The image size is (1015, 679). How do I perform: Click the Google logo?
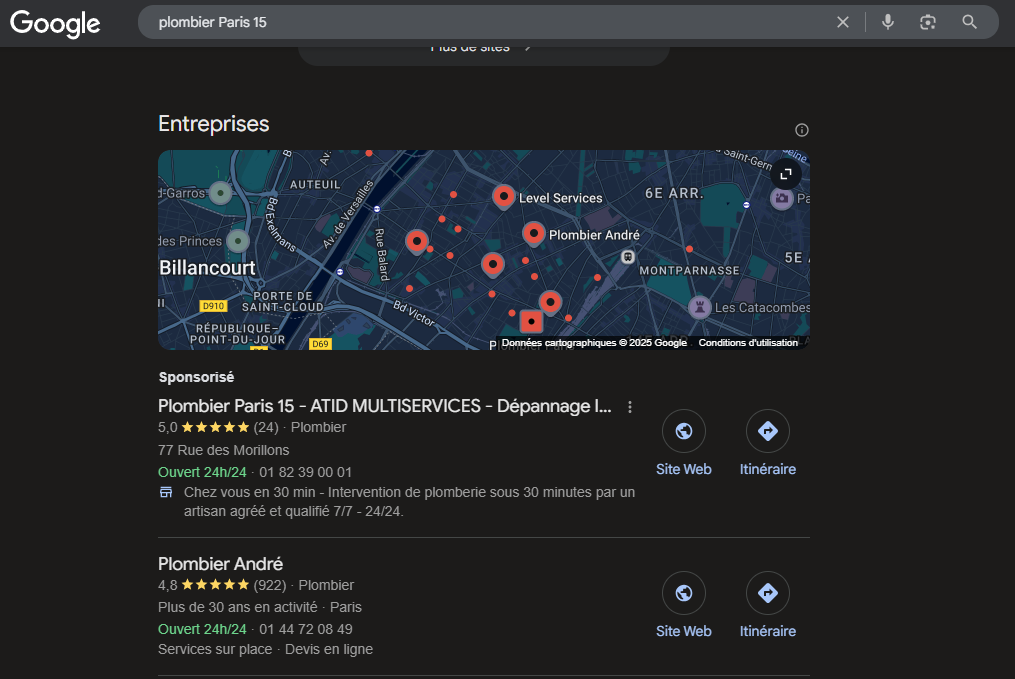coord(55,23)
